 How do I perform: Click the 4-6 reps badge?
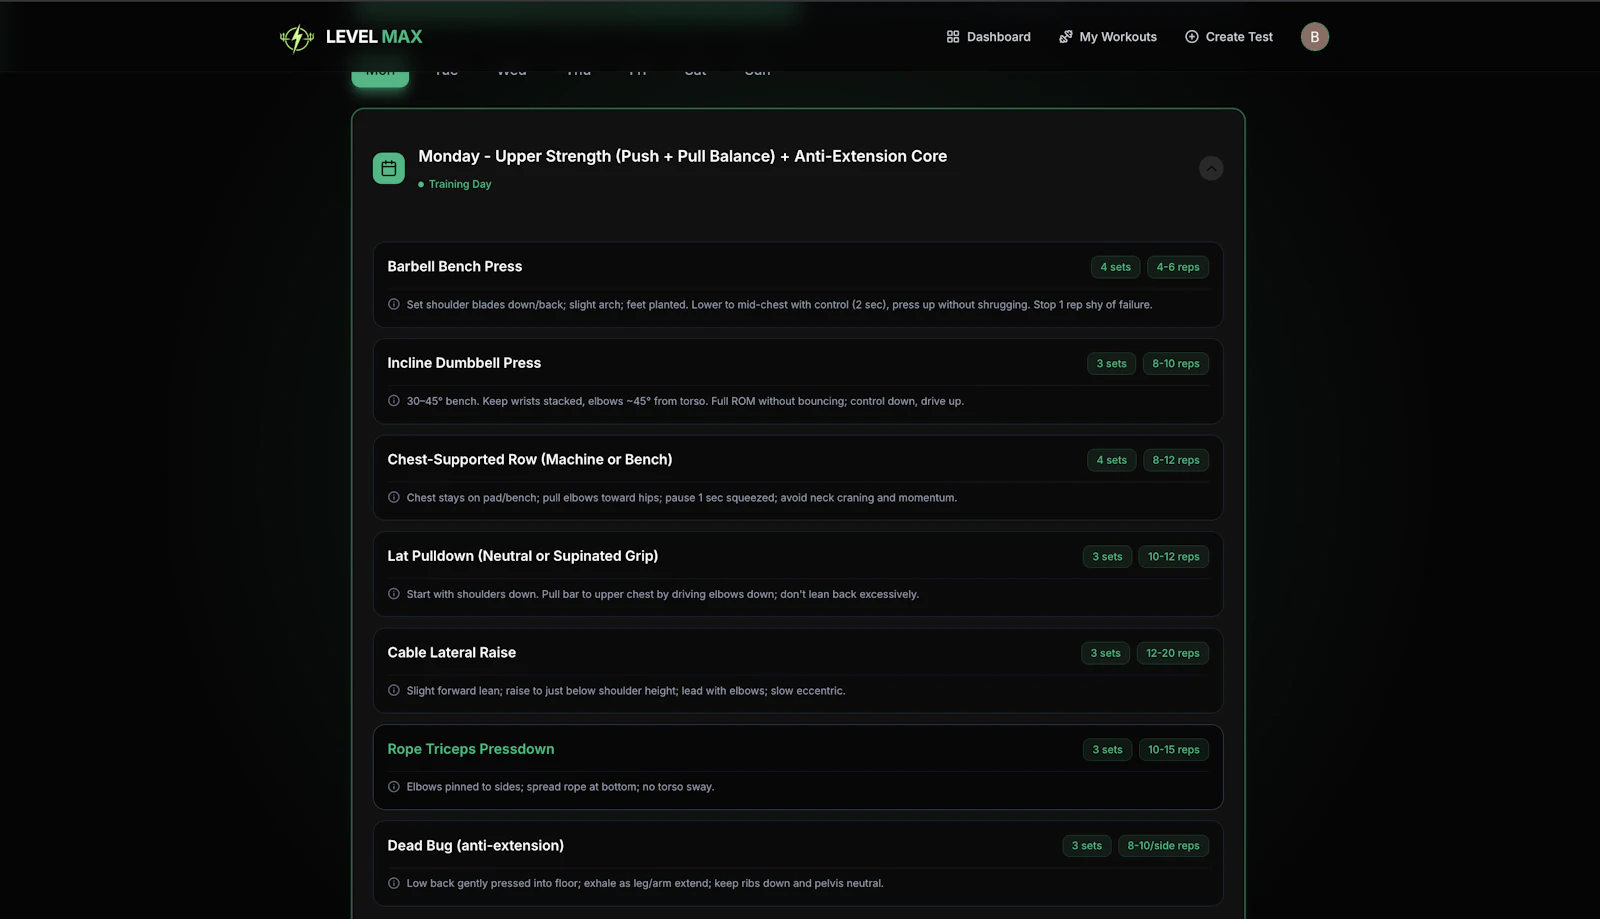pos(1178,267)
